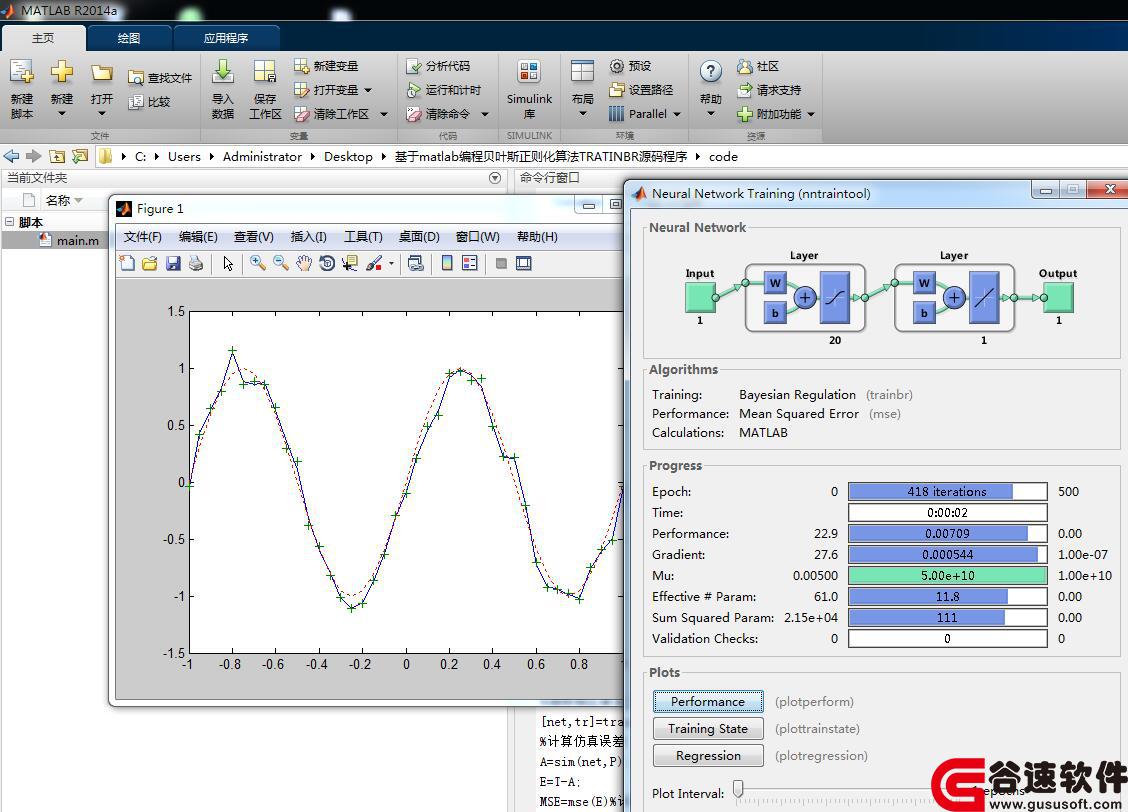Click Print icon in Figure 1 toolbar
This screenshot has height=812, width=1128.
pyautogui.click(x=196, y=263)
